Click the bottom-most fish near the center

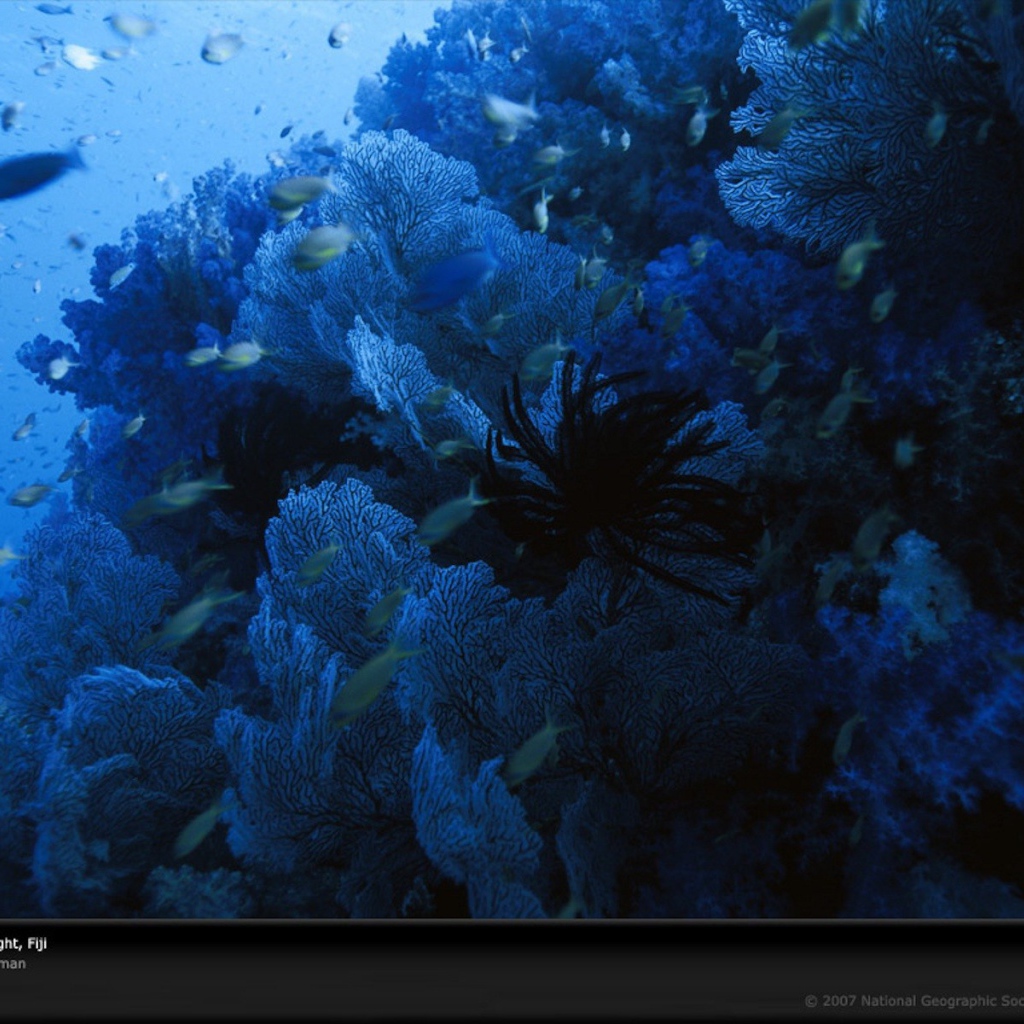click(x=531, y=752)
